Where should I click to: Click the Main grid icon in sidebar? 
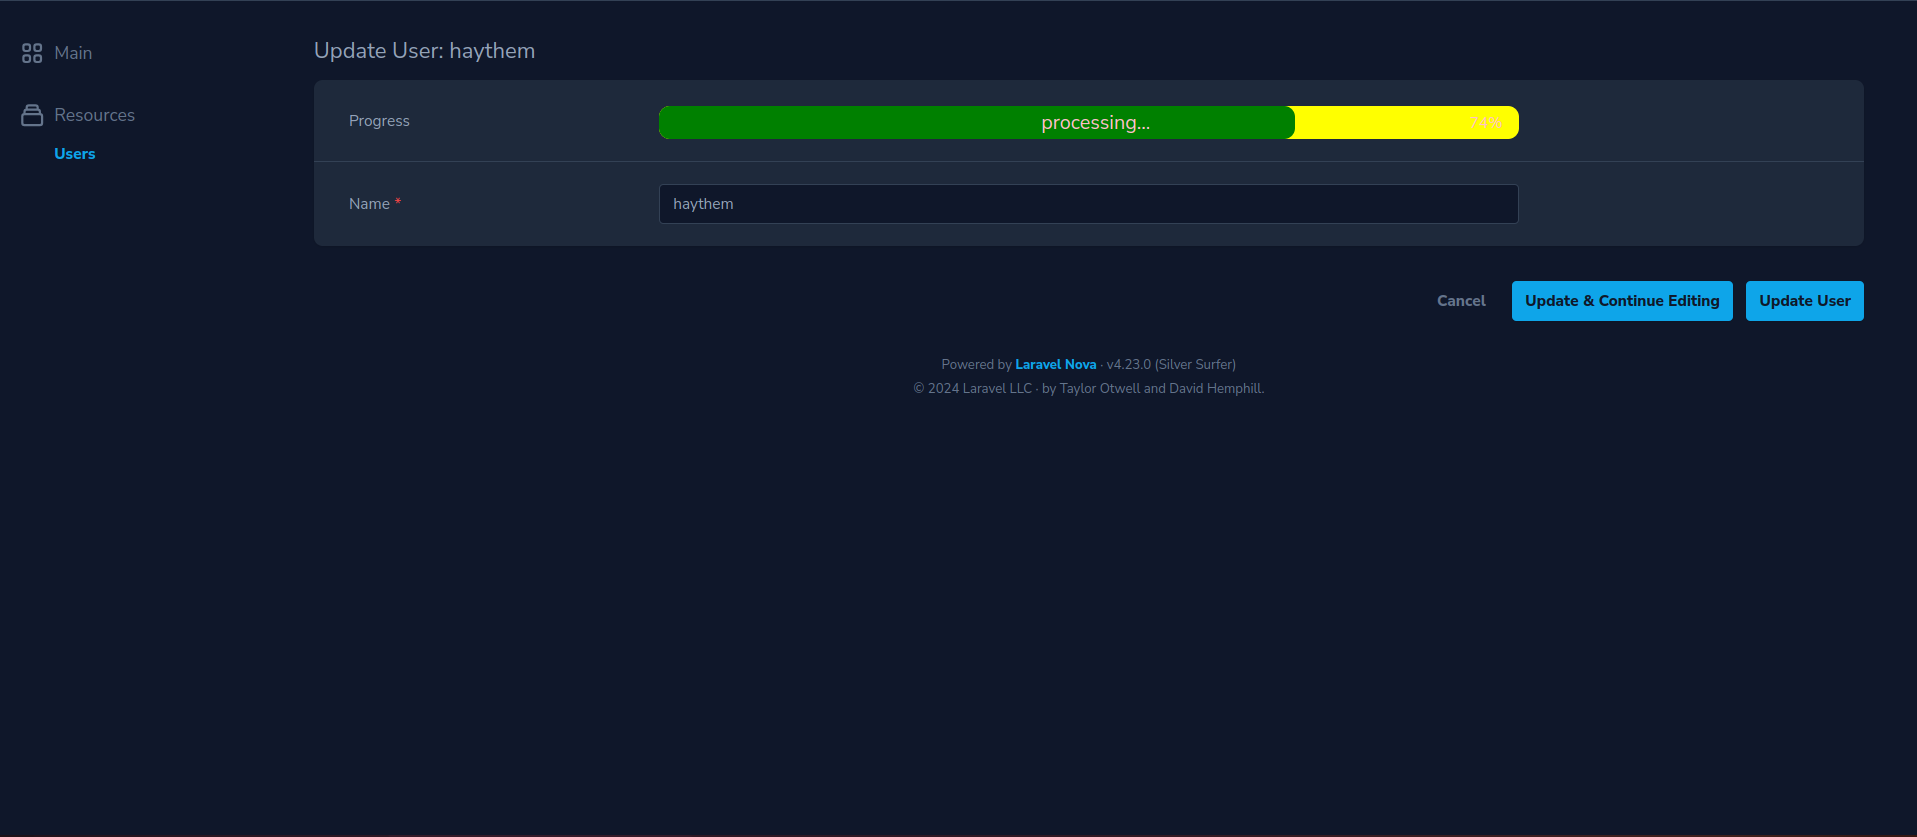[x=32, y=53]
